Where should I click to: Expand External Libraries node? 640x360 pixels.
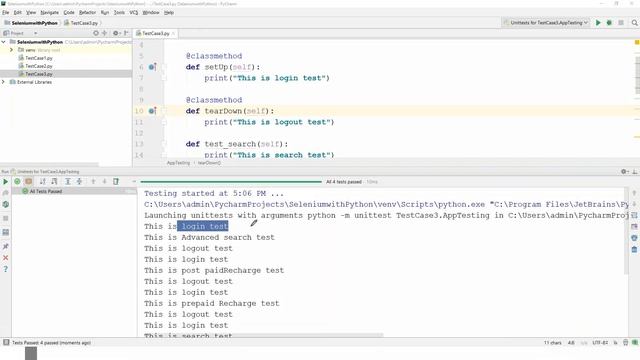[x=4, y=82]
